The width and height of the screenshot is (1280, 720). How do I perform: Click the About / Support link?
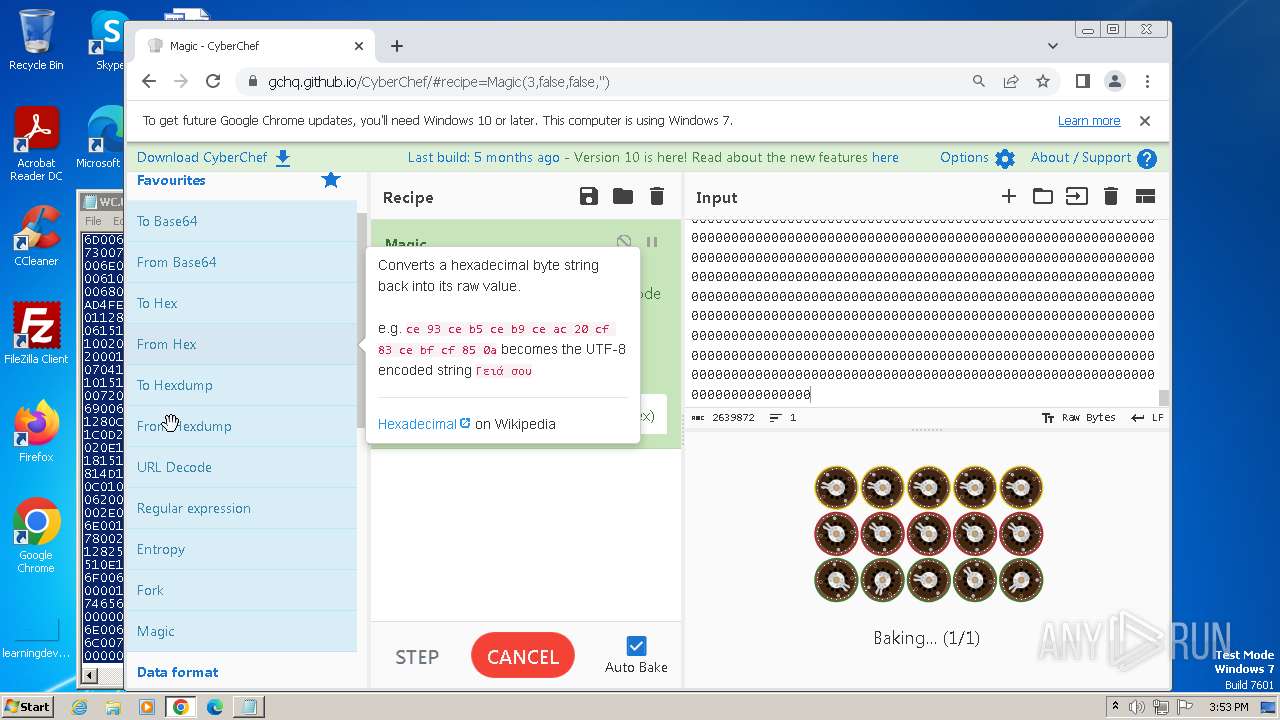1081,158
